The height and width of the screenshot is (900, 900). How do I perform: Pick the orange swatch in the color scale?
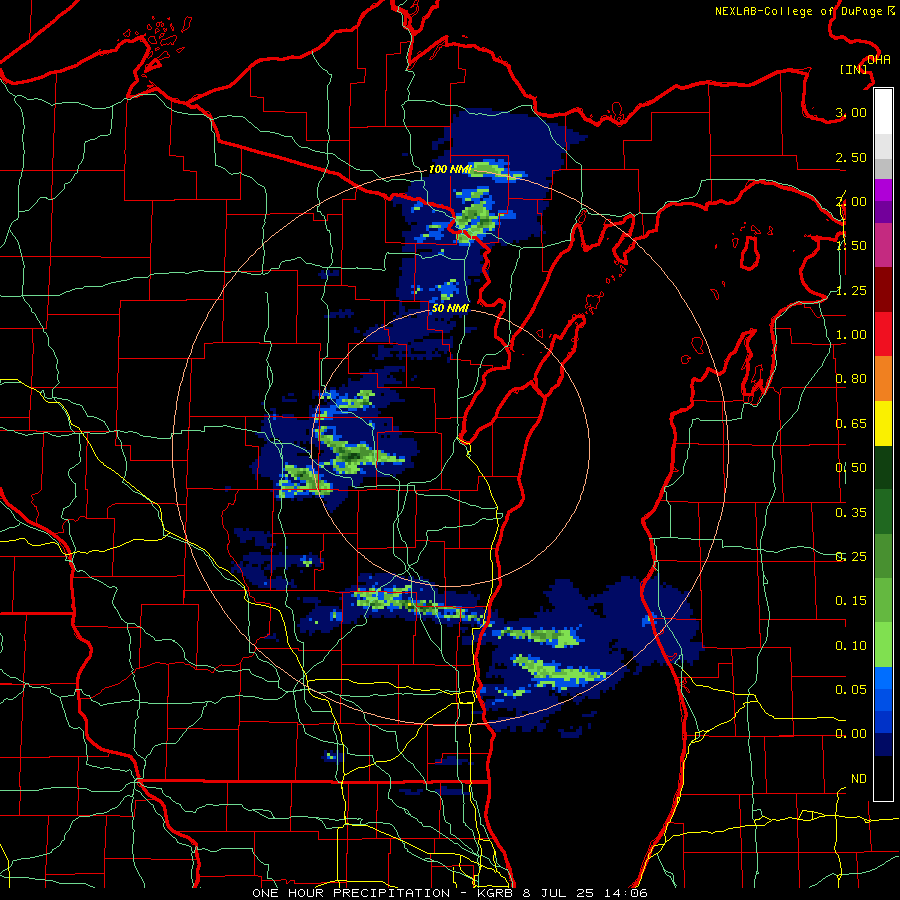883,379
